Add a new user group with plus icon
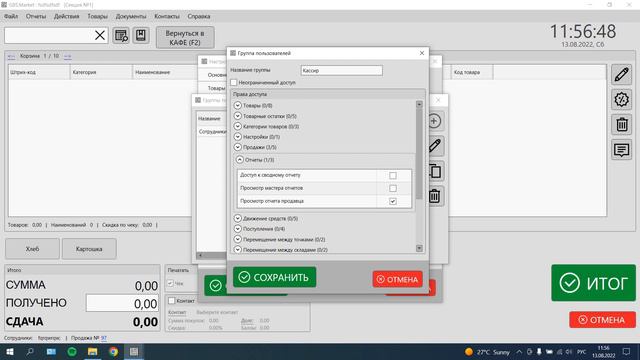 pyautogui.click(x=434, y=121)
